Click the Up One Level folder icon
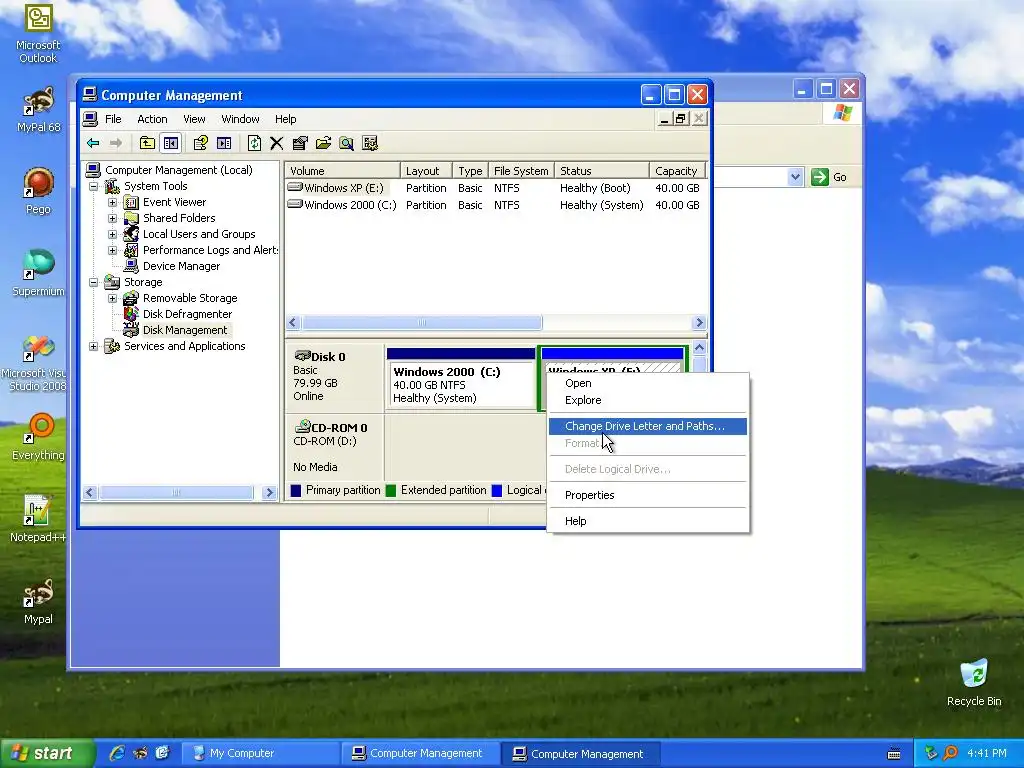1024x768 pixels. point(147,143)
